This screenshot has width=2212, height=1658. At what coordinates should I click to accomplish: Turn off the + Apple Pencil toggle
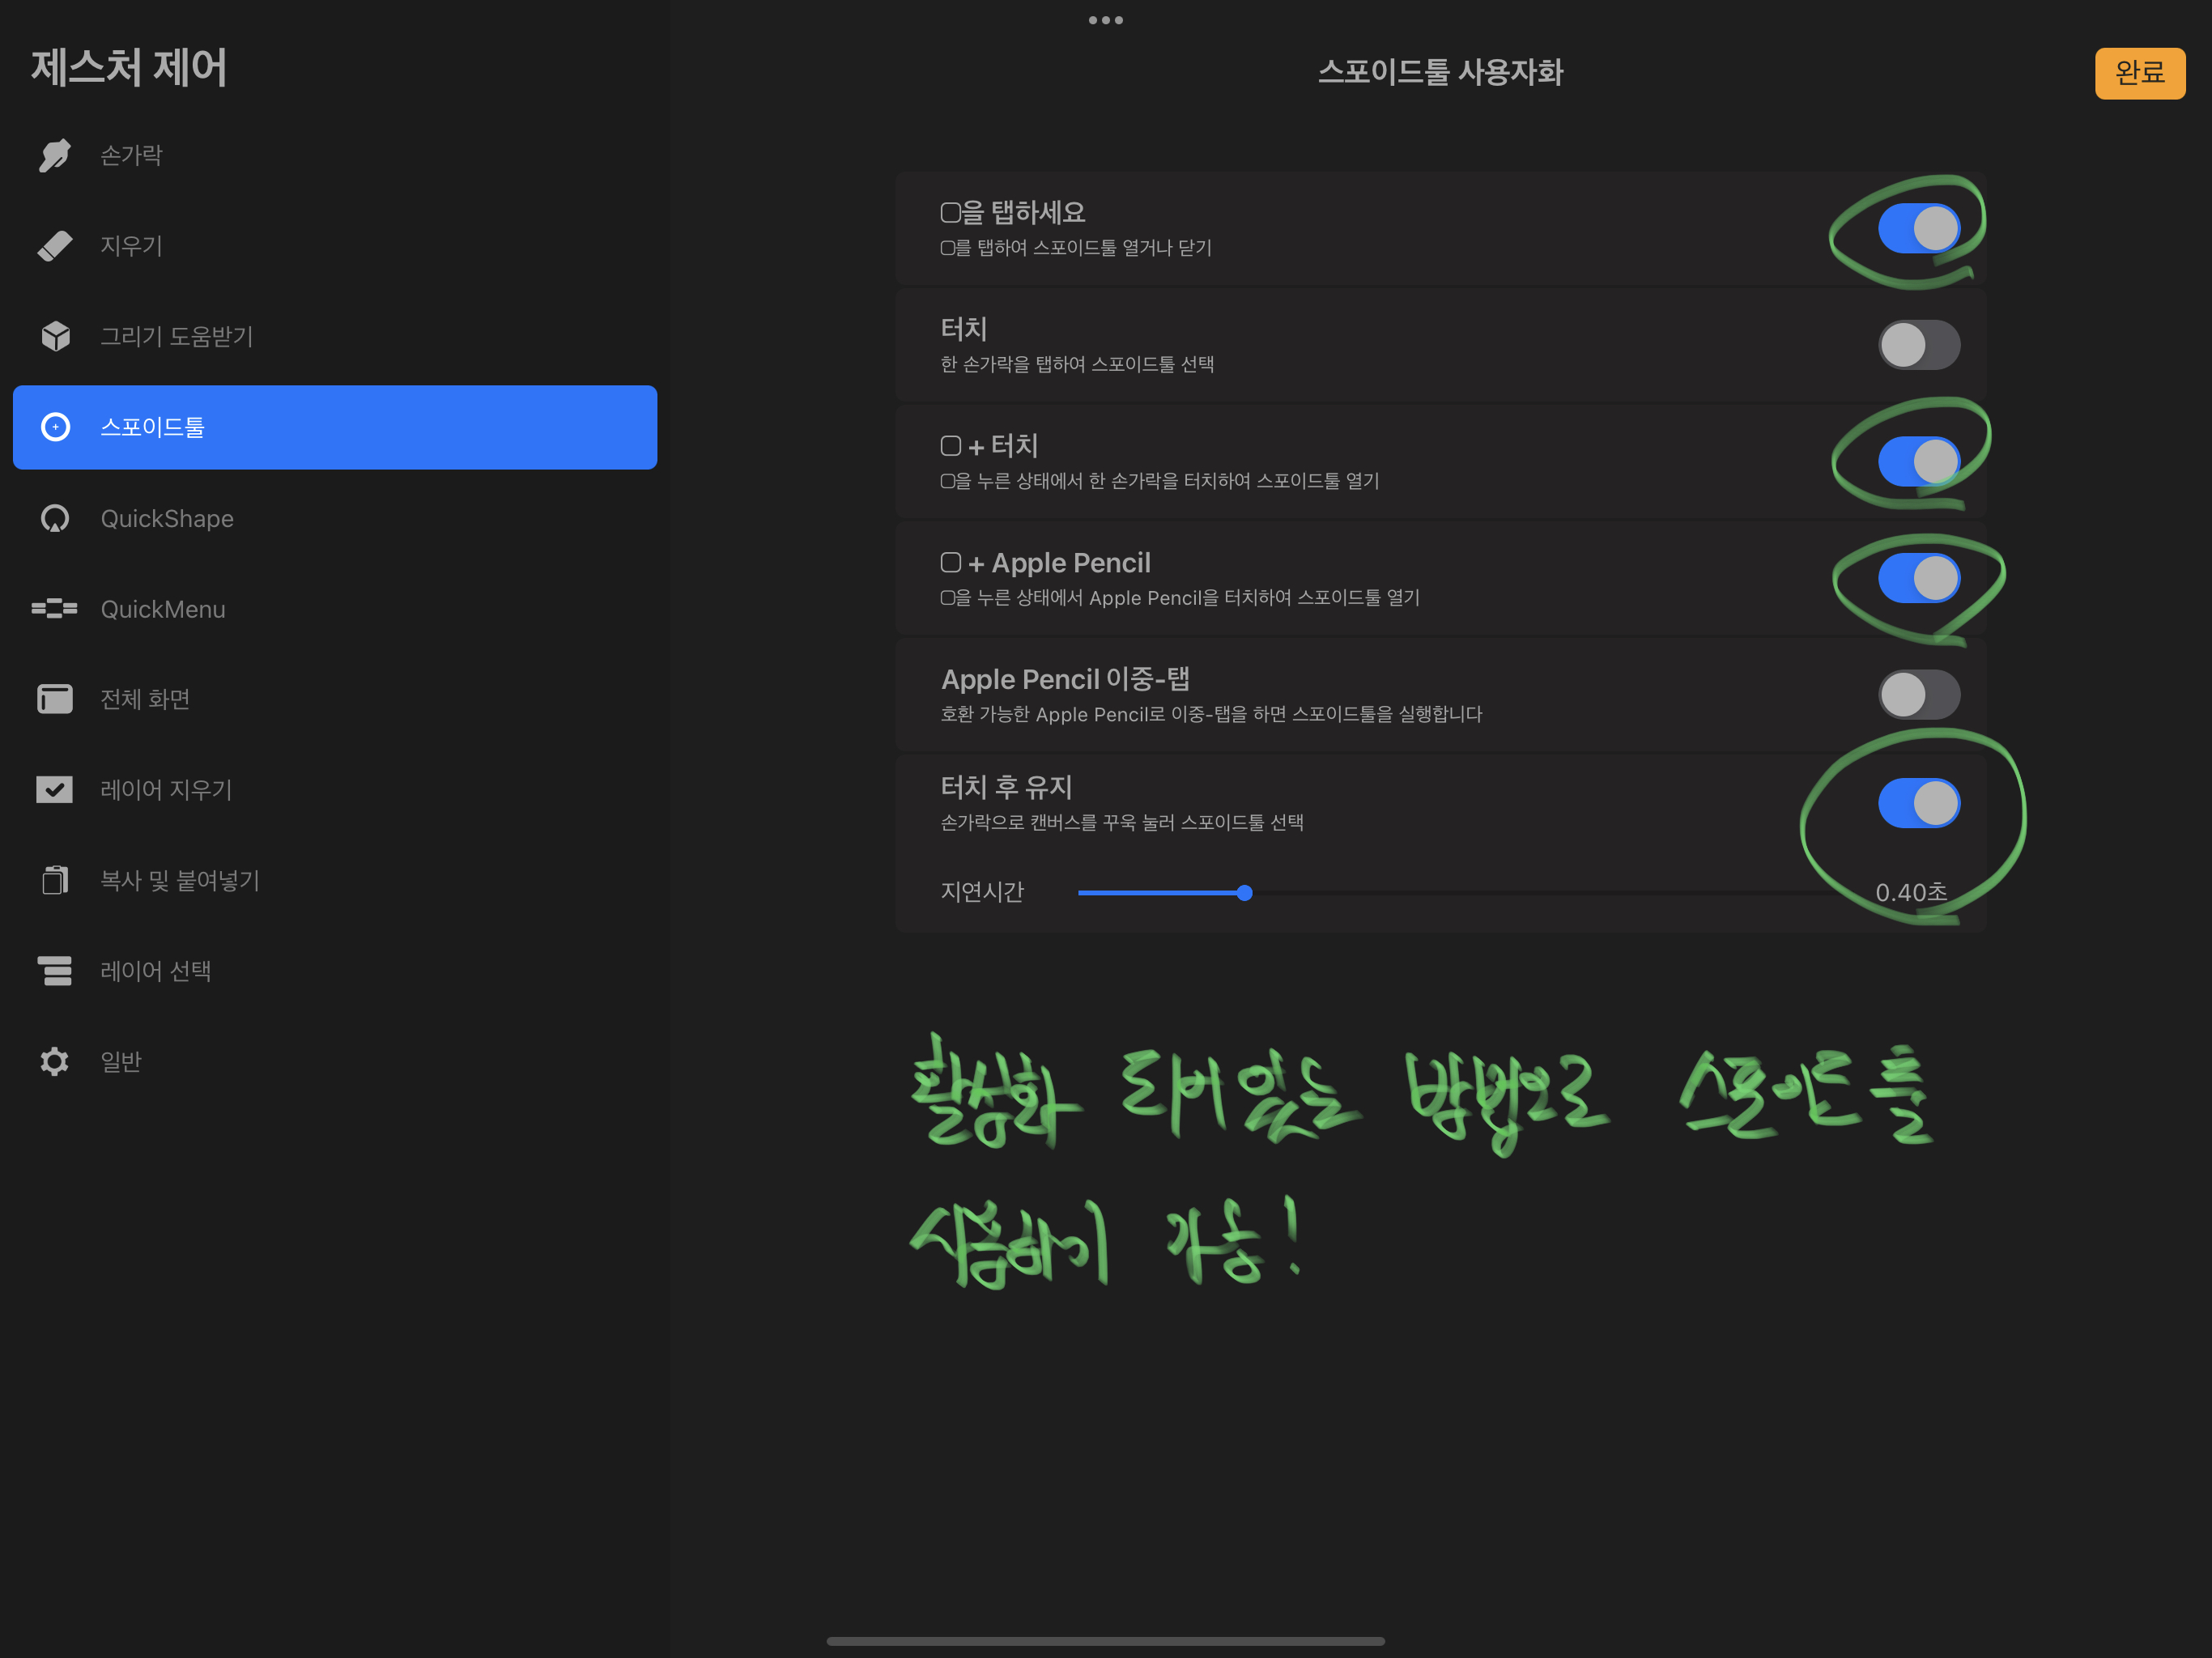click(1918, 577)
